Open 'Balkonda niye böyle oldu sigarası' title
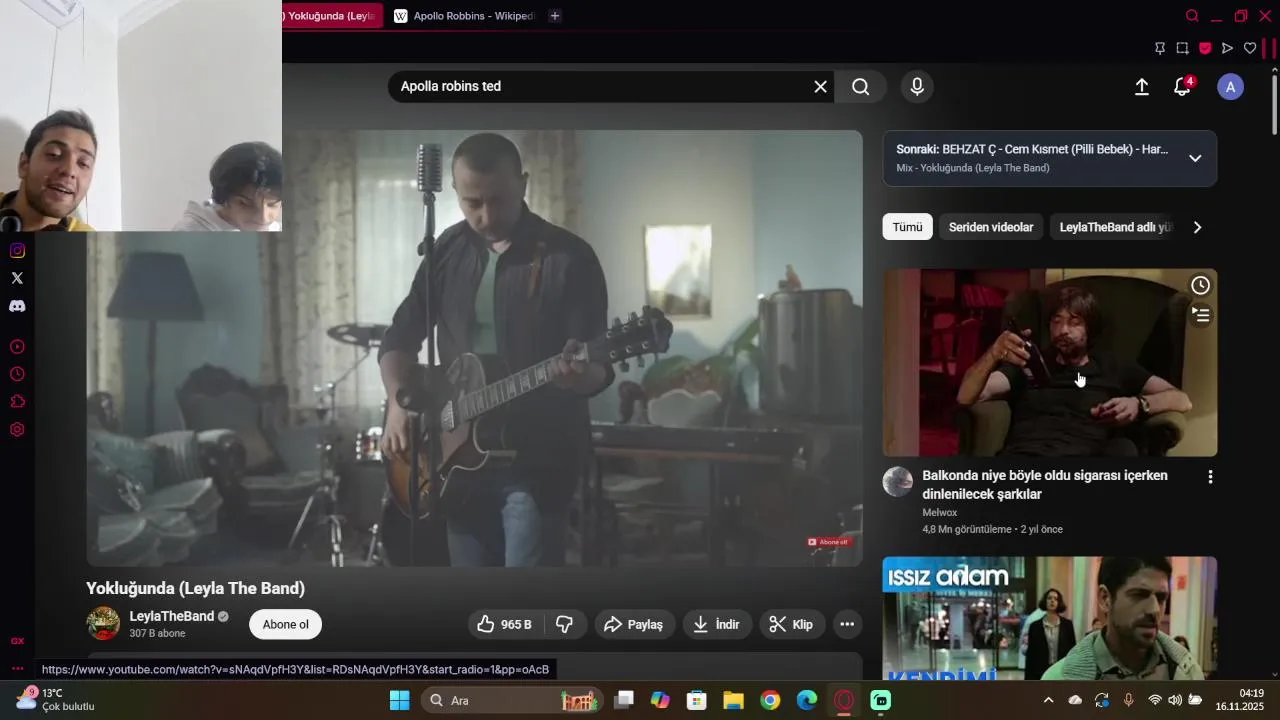The height and width of the screenshot is (720, 1280). tap(1045, 485)
